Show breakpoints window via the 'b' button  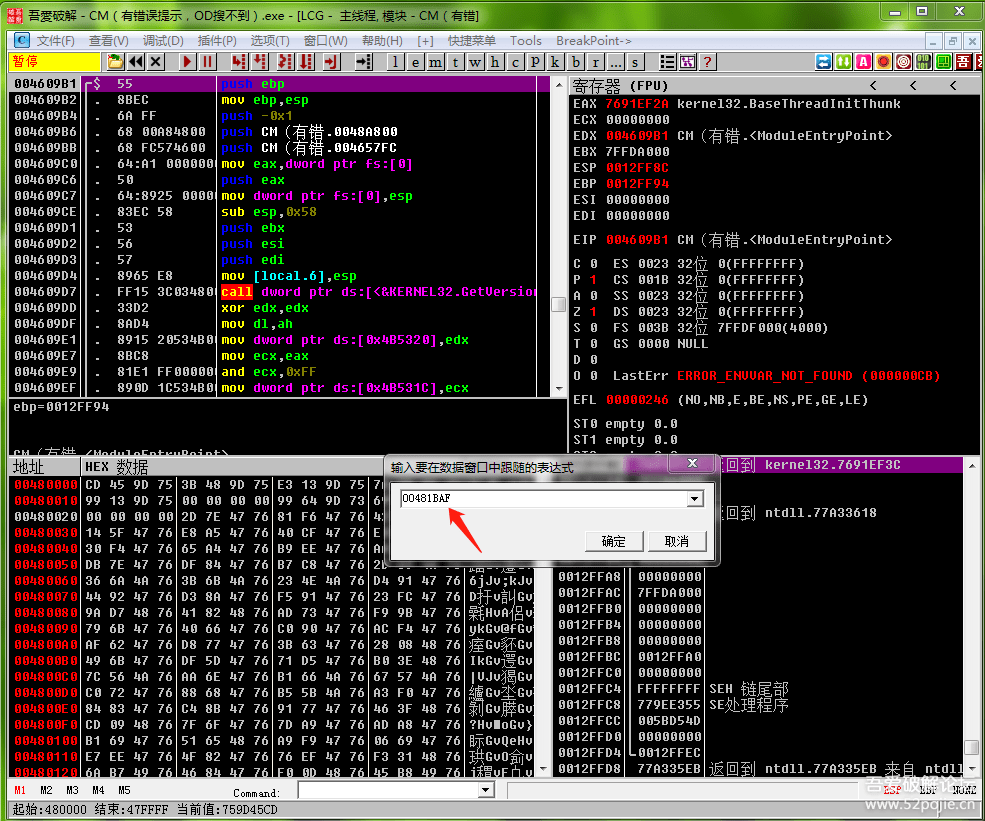(574, 62)
